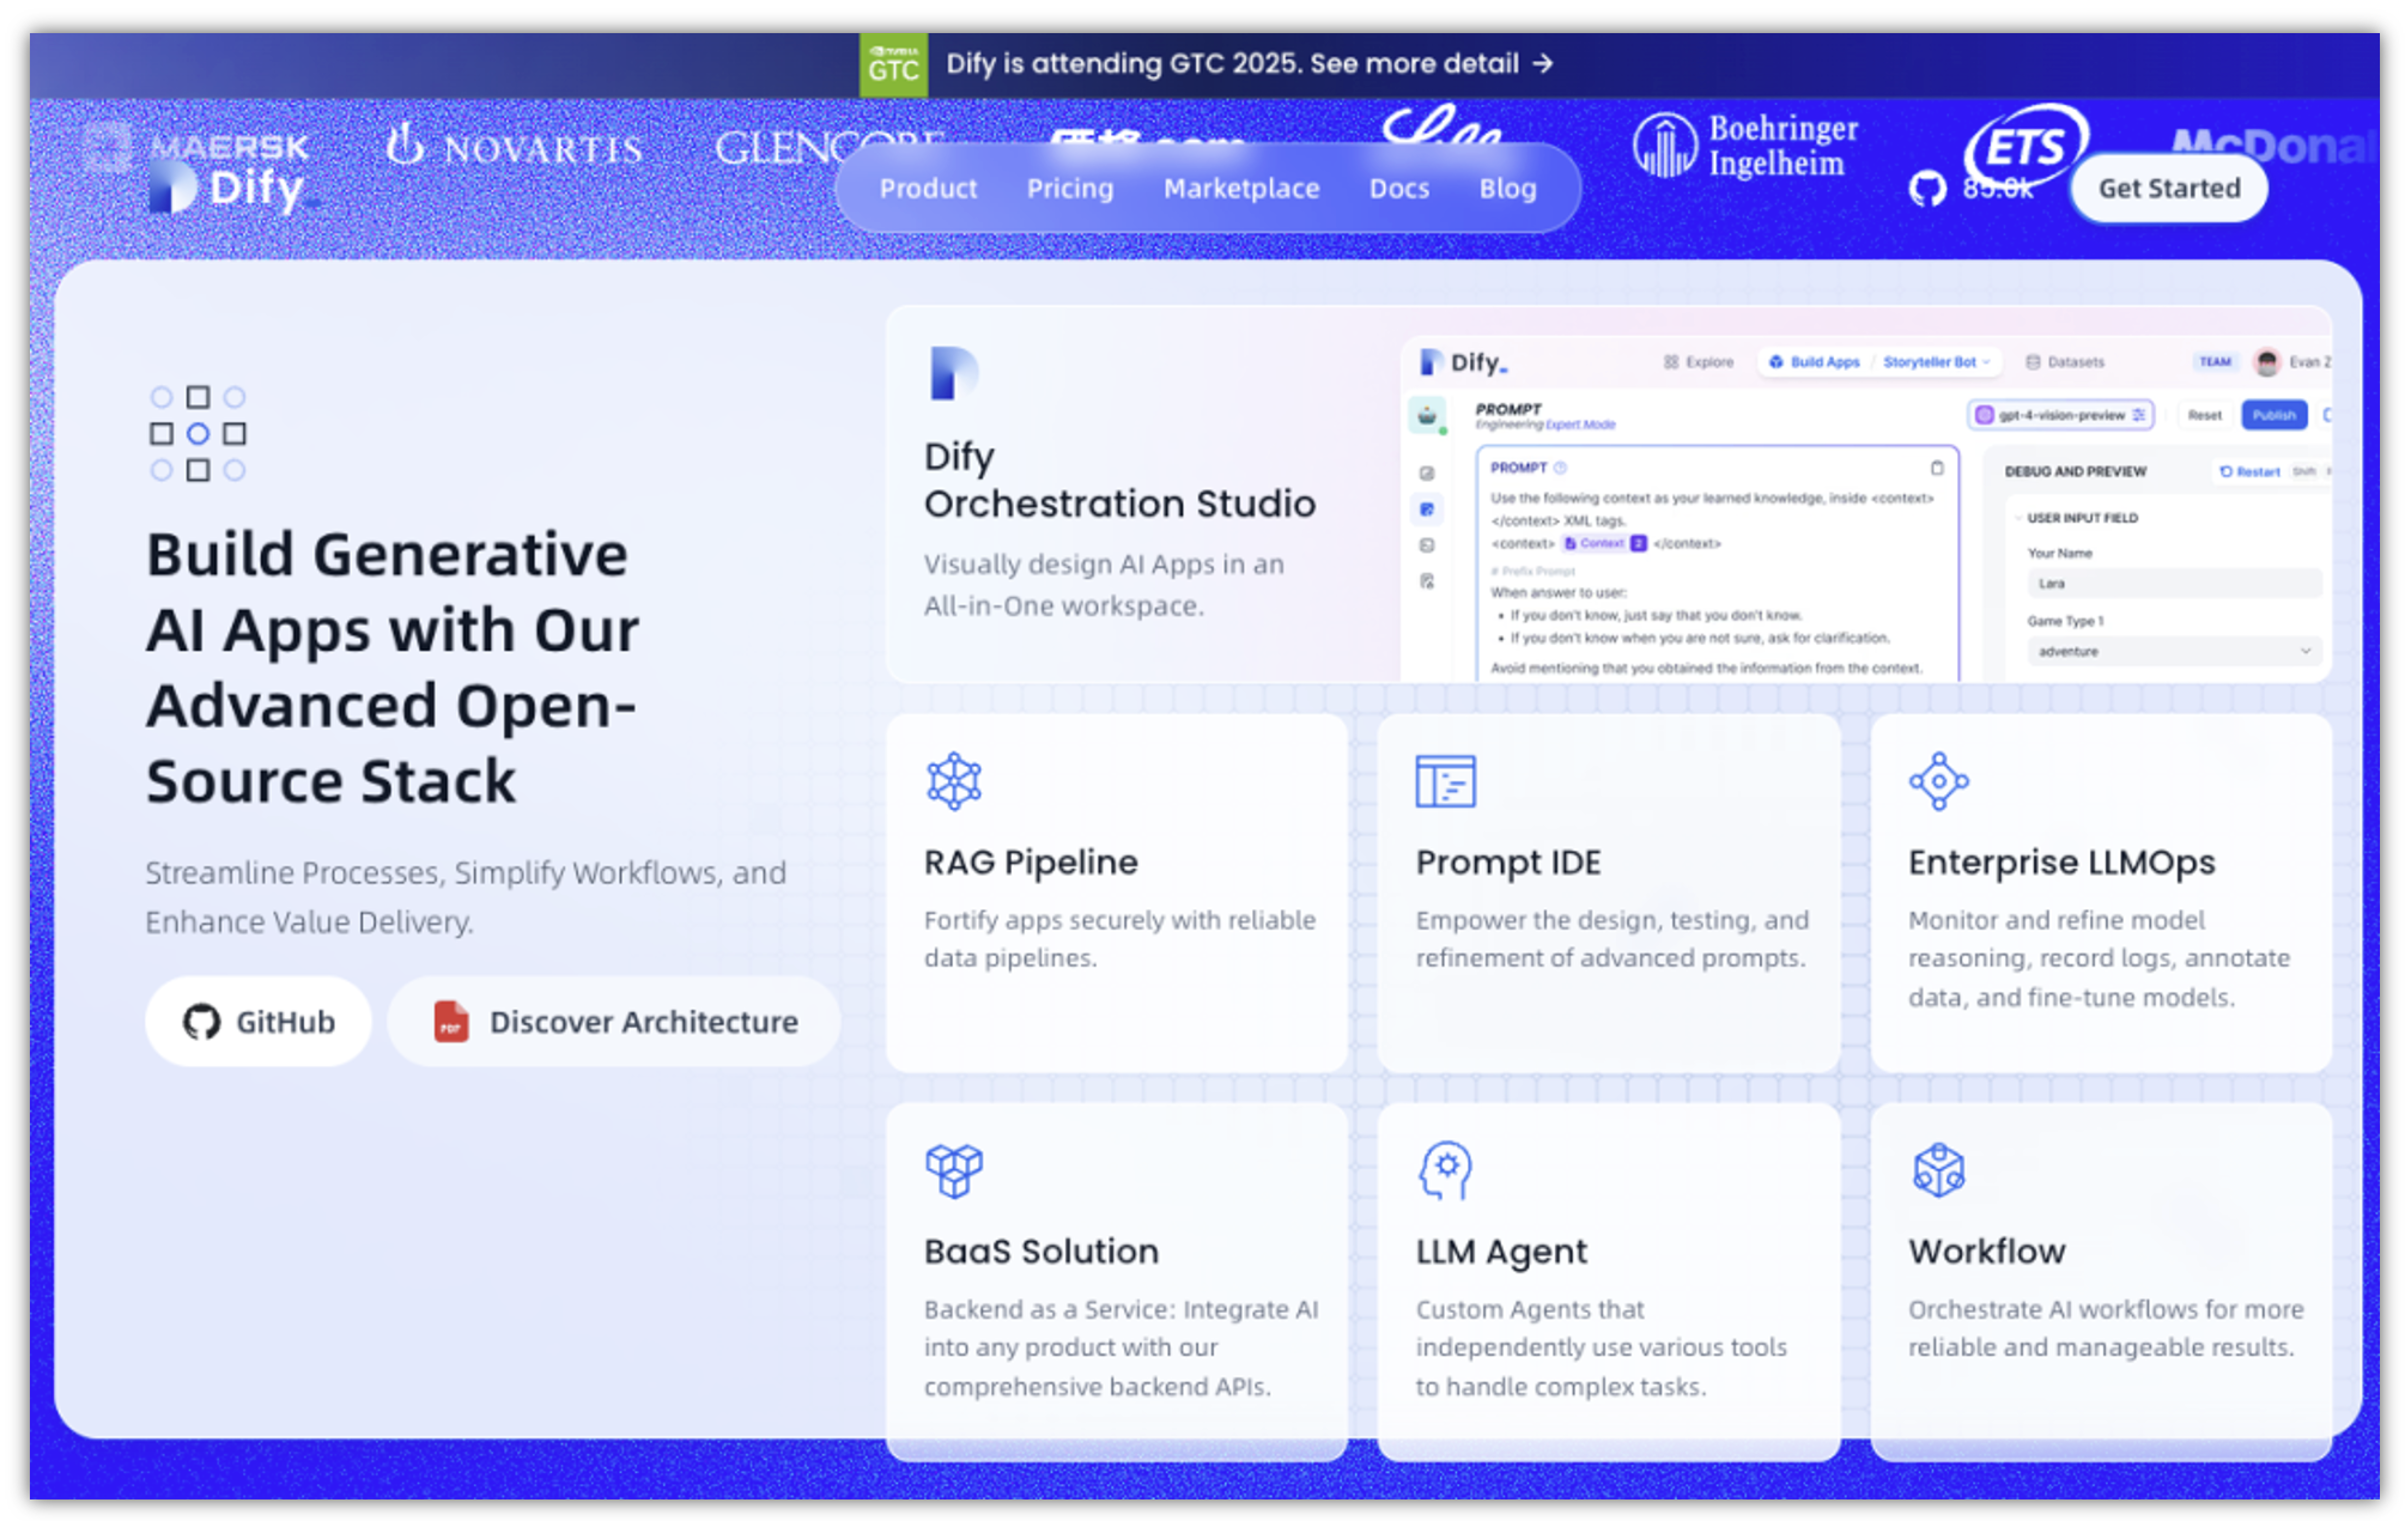
Task: Click the GitHub octocat icon in header
Action: pos(1927,188)
